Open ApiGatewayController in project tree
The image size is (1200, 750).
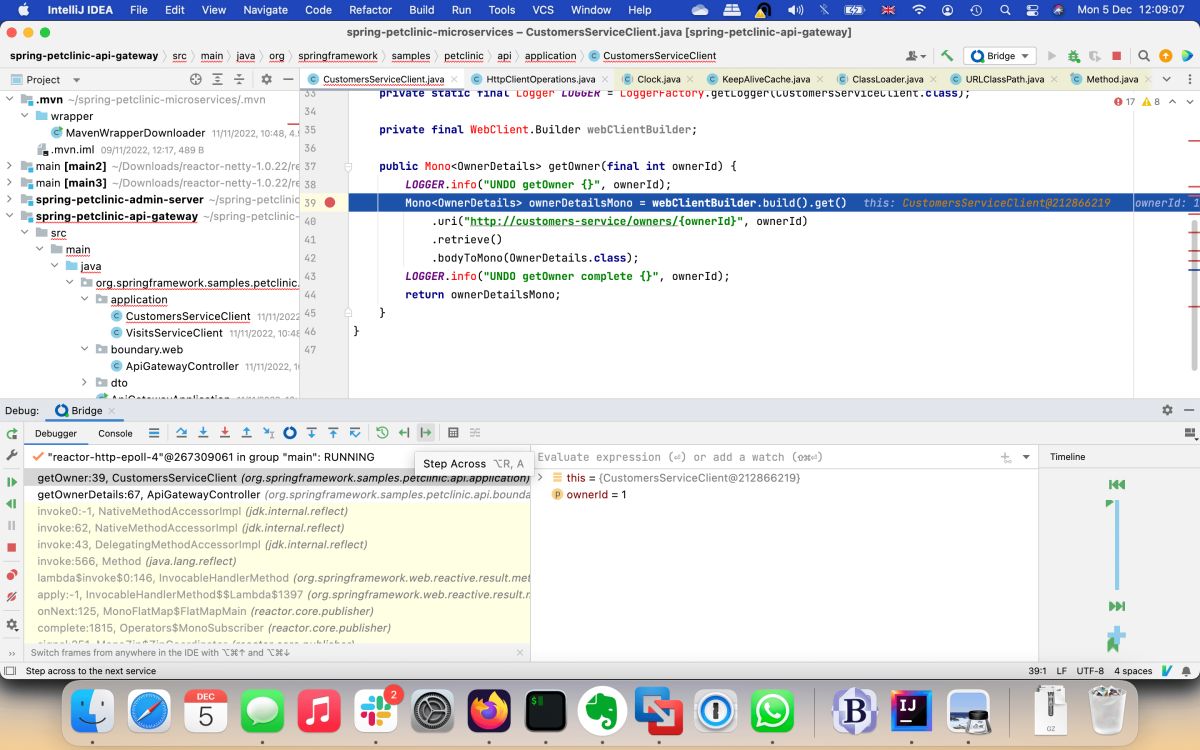coord(182,366)
